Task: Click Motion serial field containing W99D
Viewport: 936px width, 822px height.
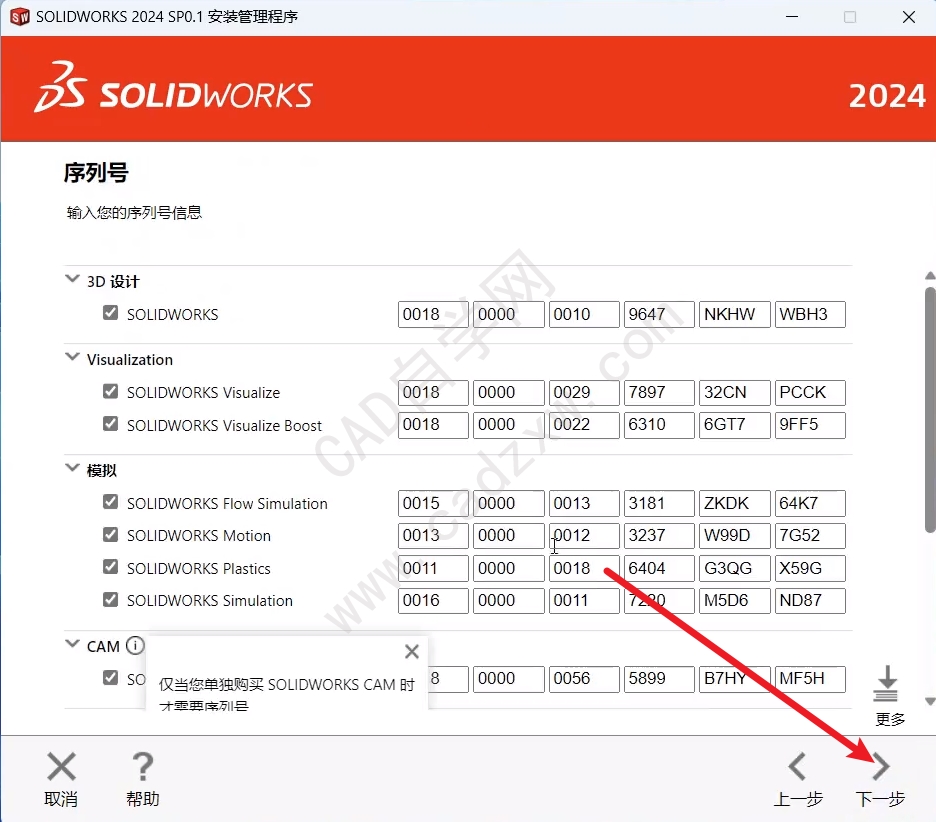Action: click(735, 535)
